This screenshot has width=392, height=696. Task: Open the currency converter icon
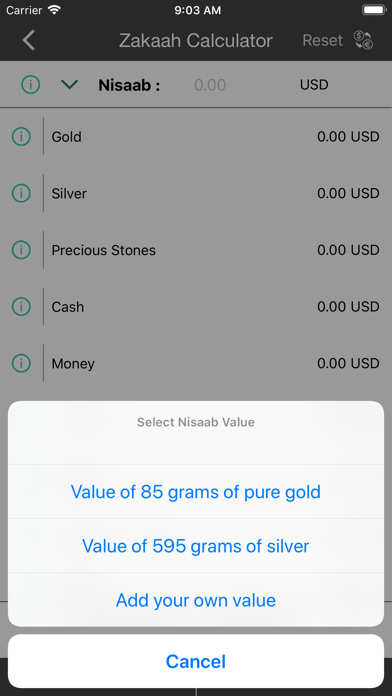point(364,40)
